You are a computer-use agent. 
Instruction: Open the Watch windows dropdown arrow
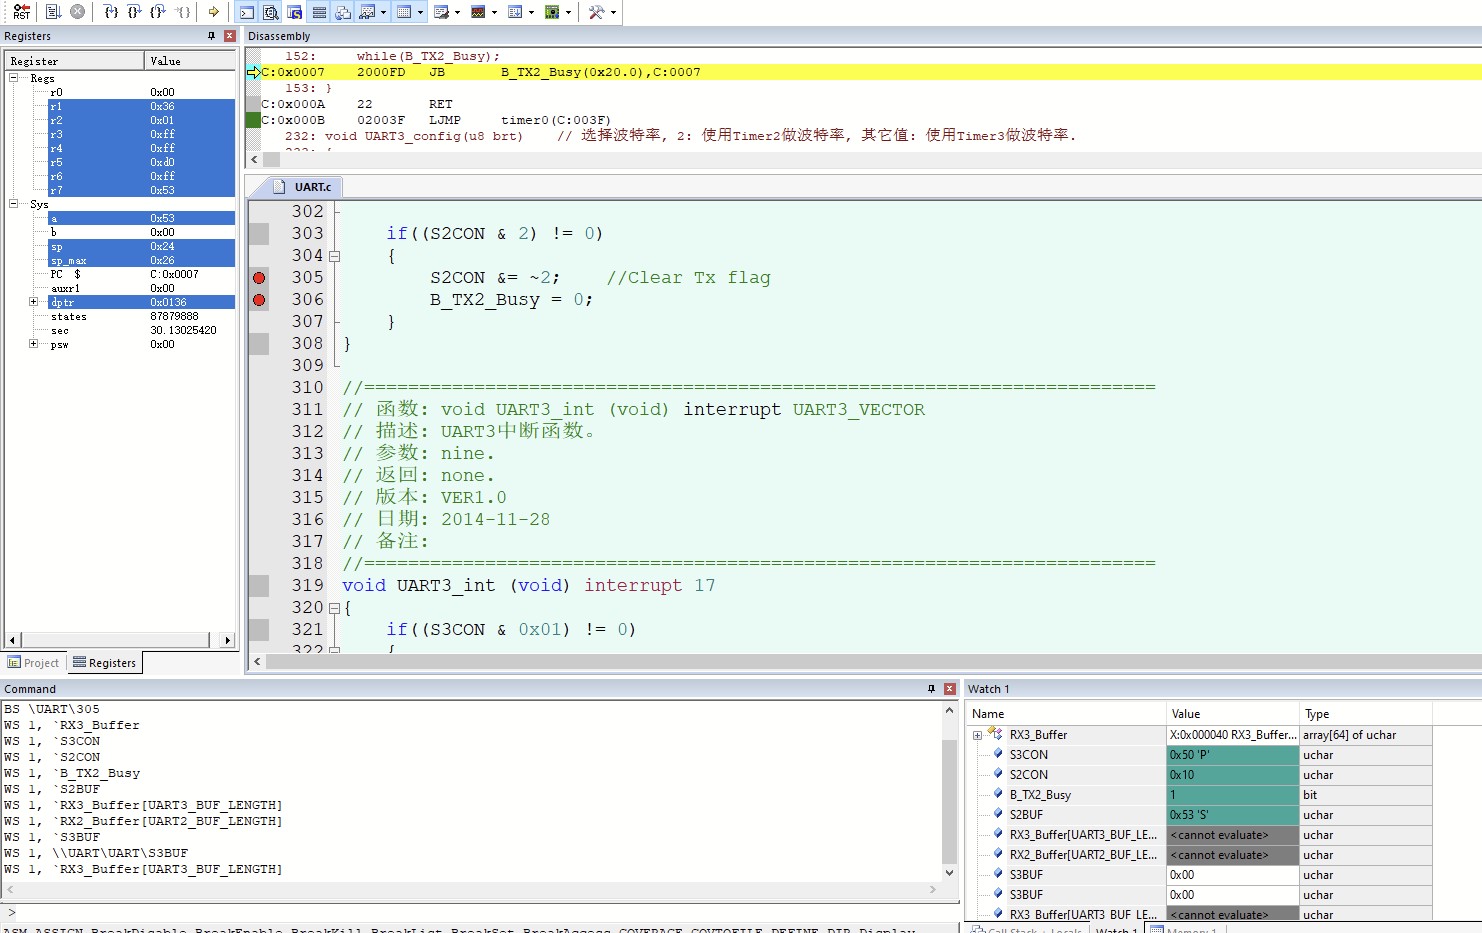[382, 12]
